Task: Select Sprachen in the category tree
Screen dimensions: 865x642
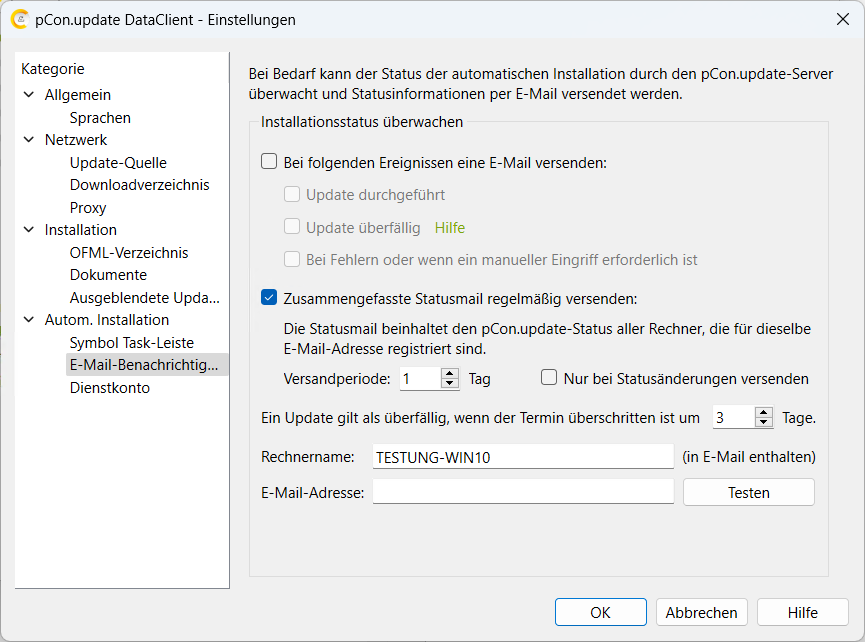Action: pos(100,118)
